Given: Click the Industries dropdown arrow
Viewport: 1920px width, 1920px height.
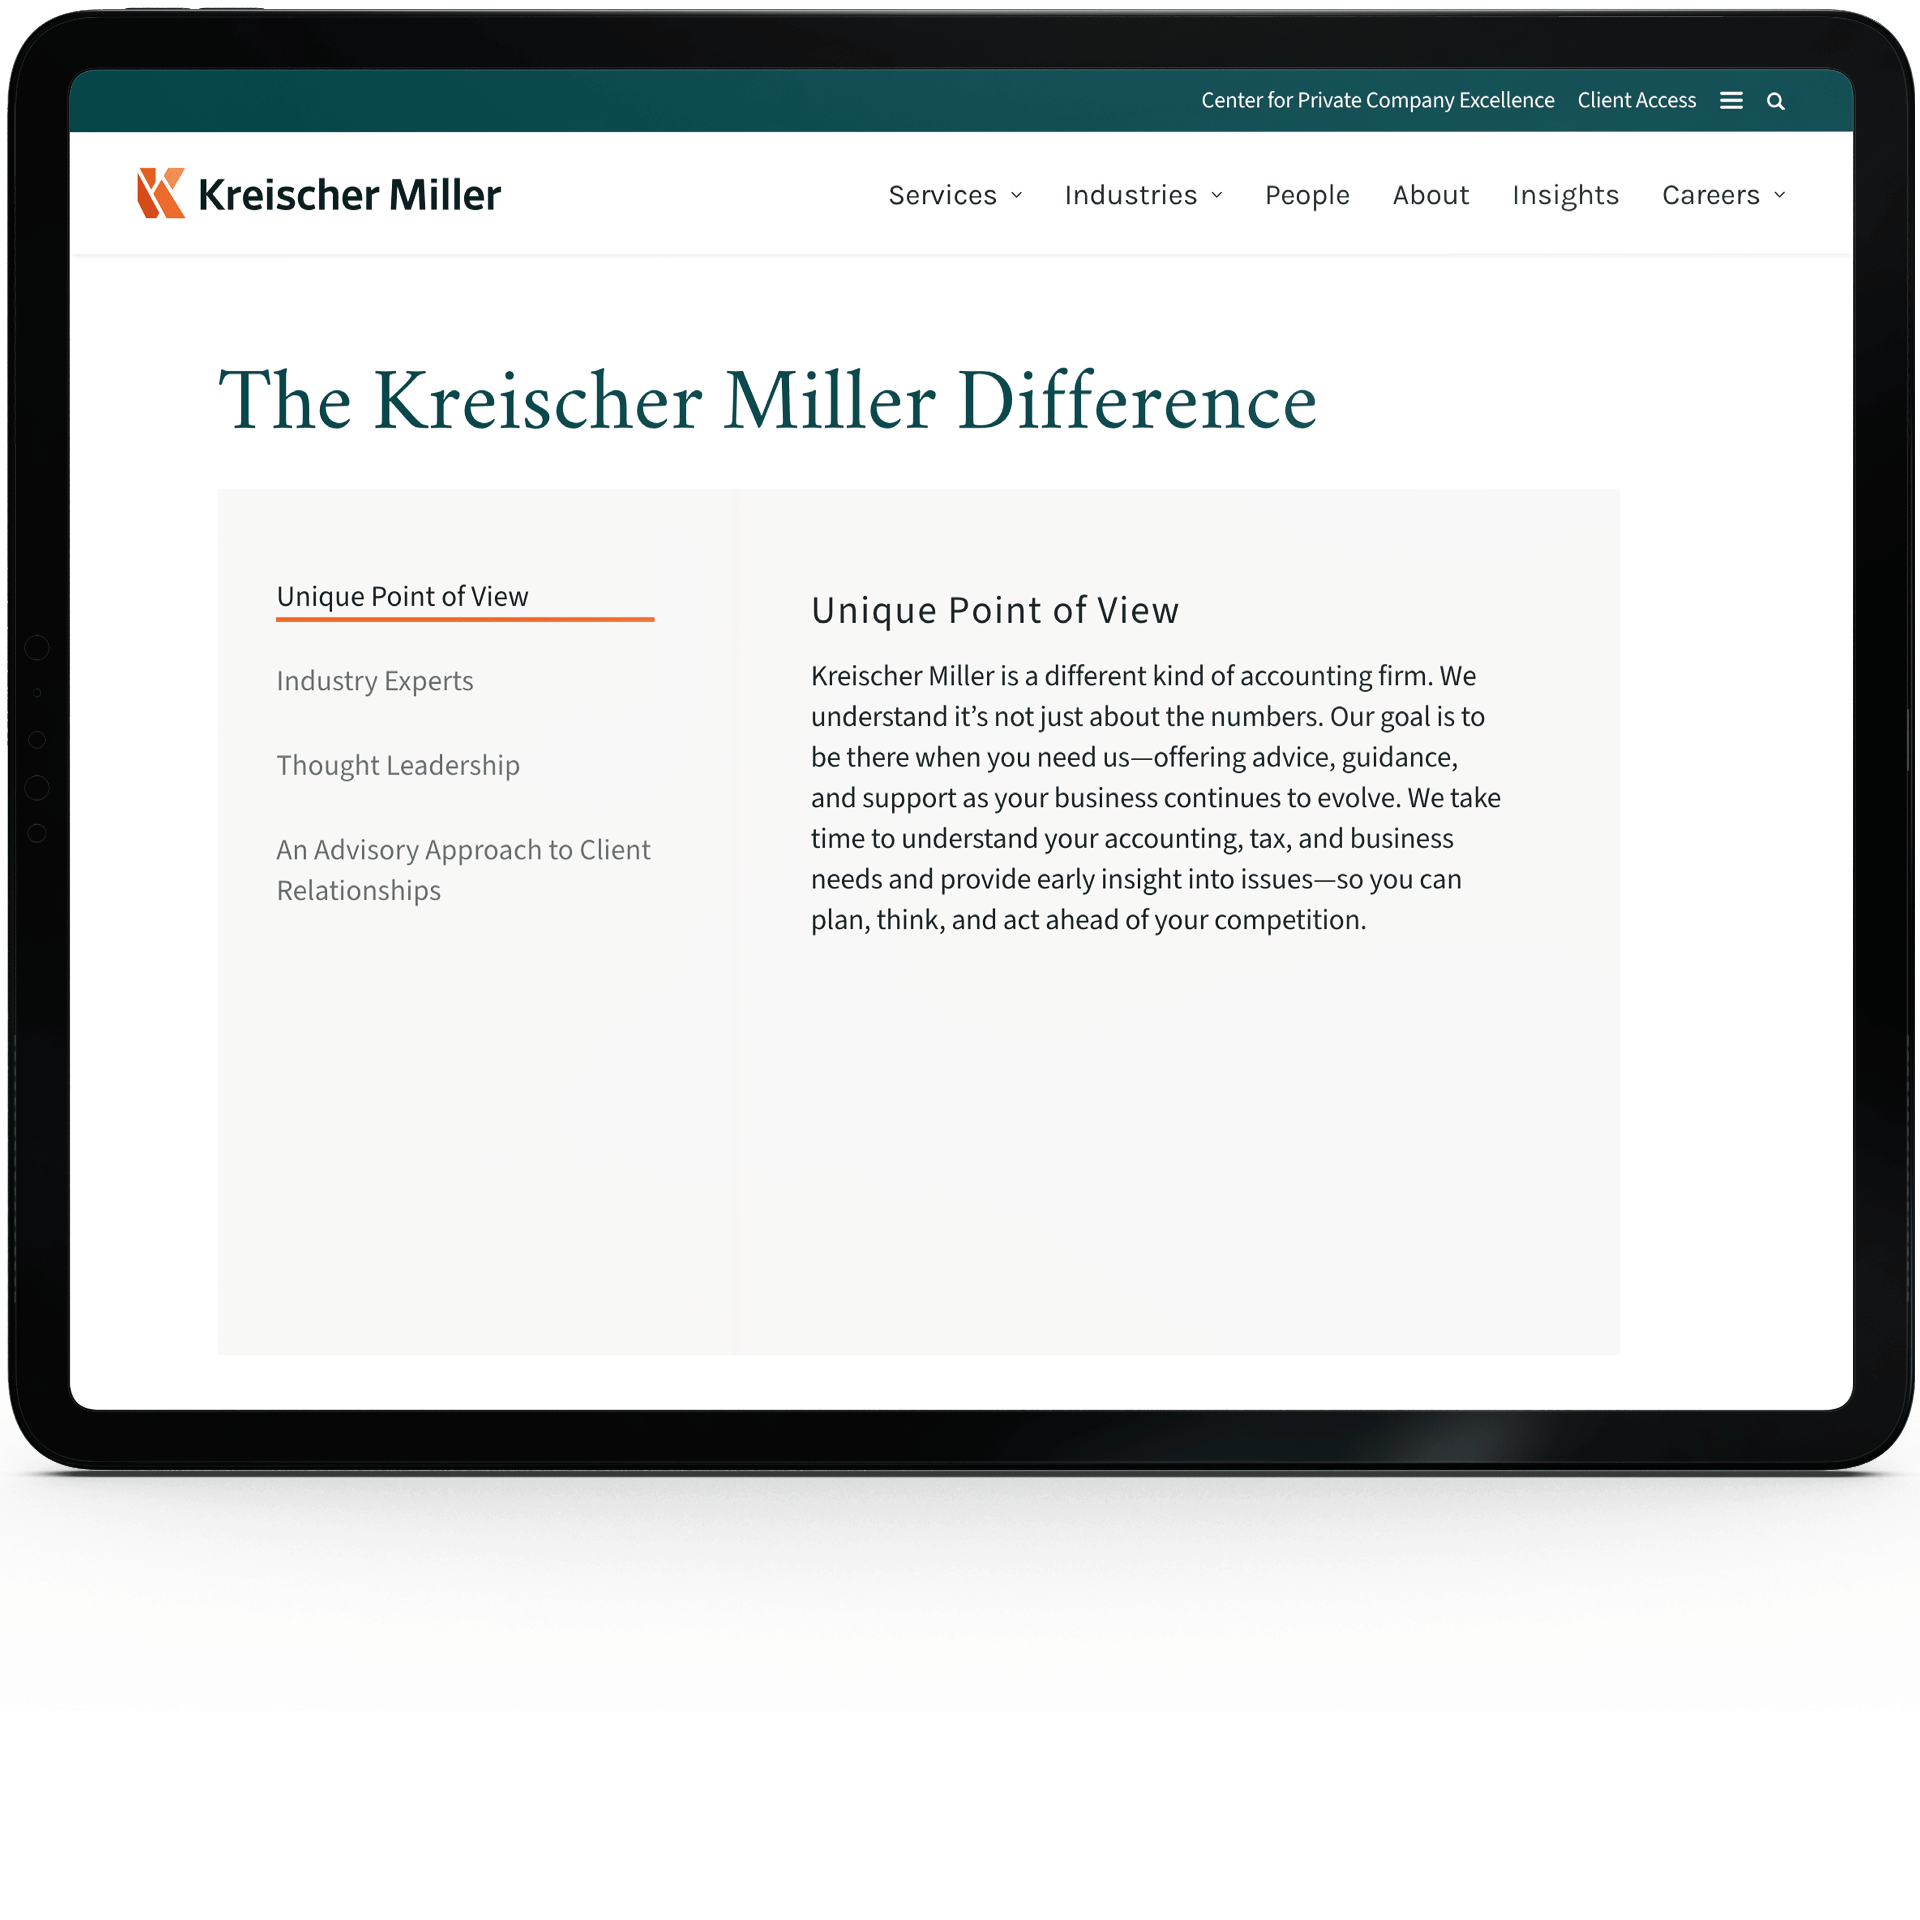Looking at the screenshot, I should [1218, 195].
